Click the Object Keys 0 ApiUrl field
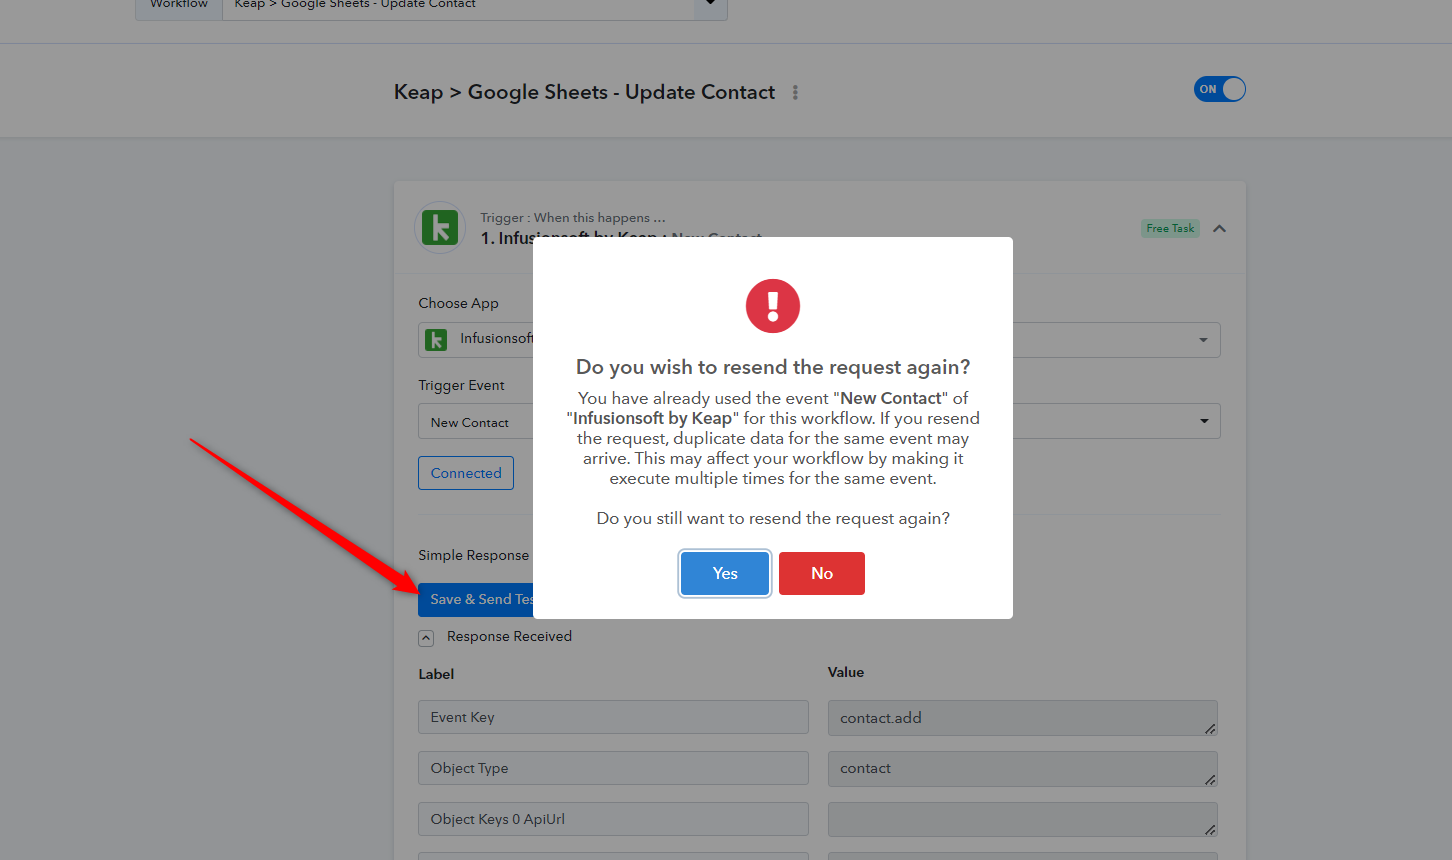 tap(613, 819)
